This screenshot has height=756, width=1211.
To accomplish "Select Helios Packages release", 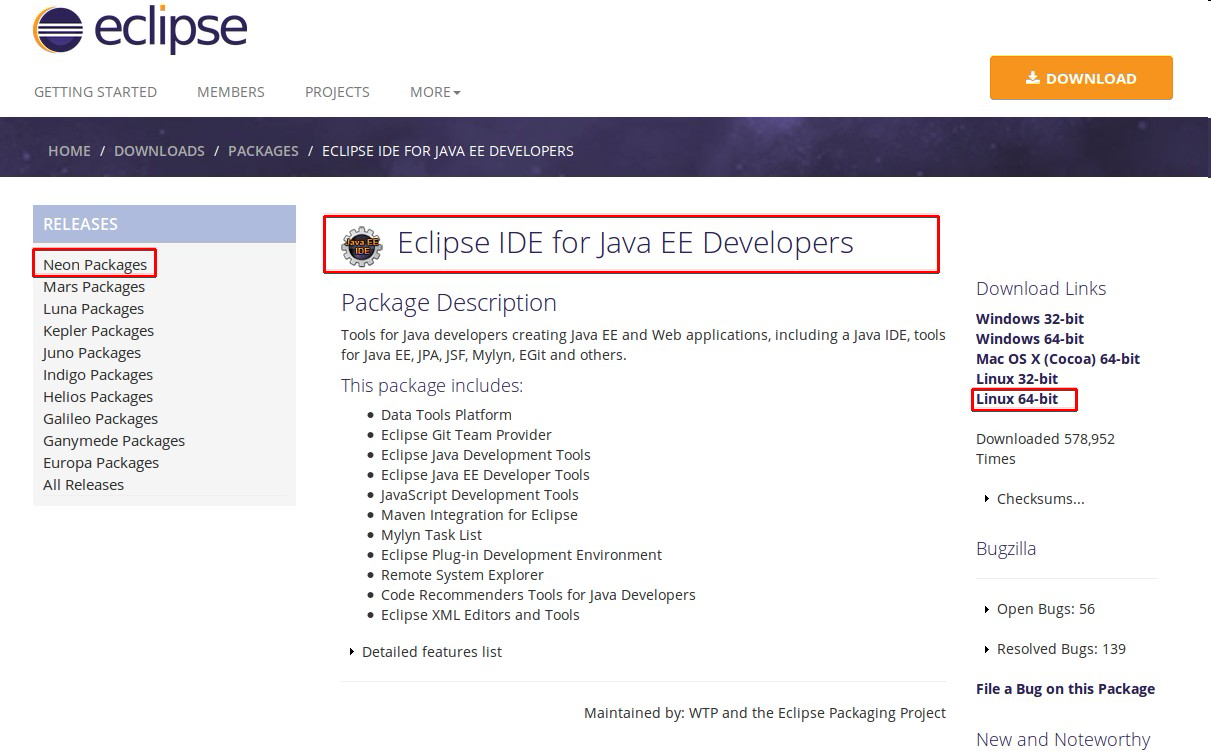I will (x=98, y=397).
